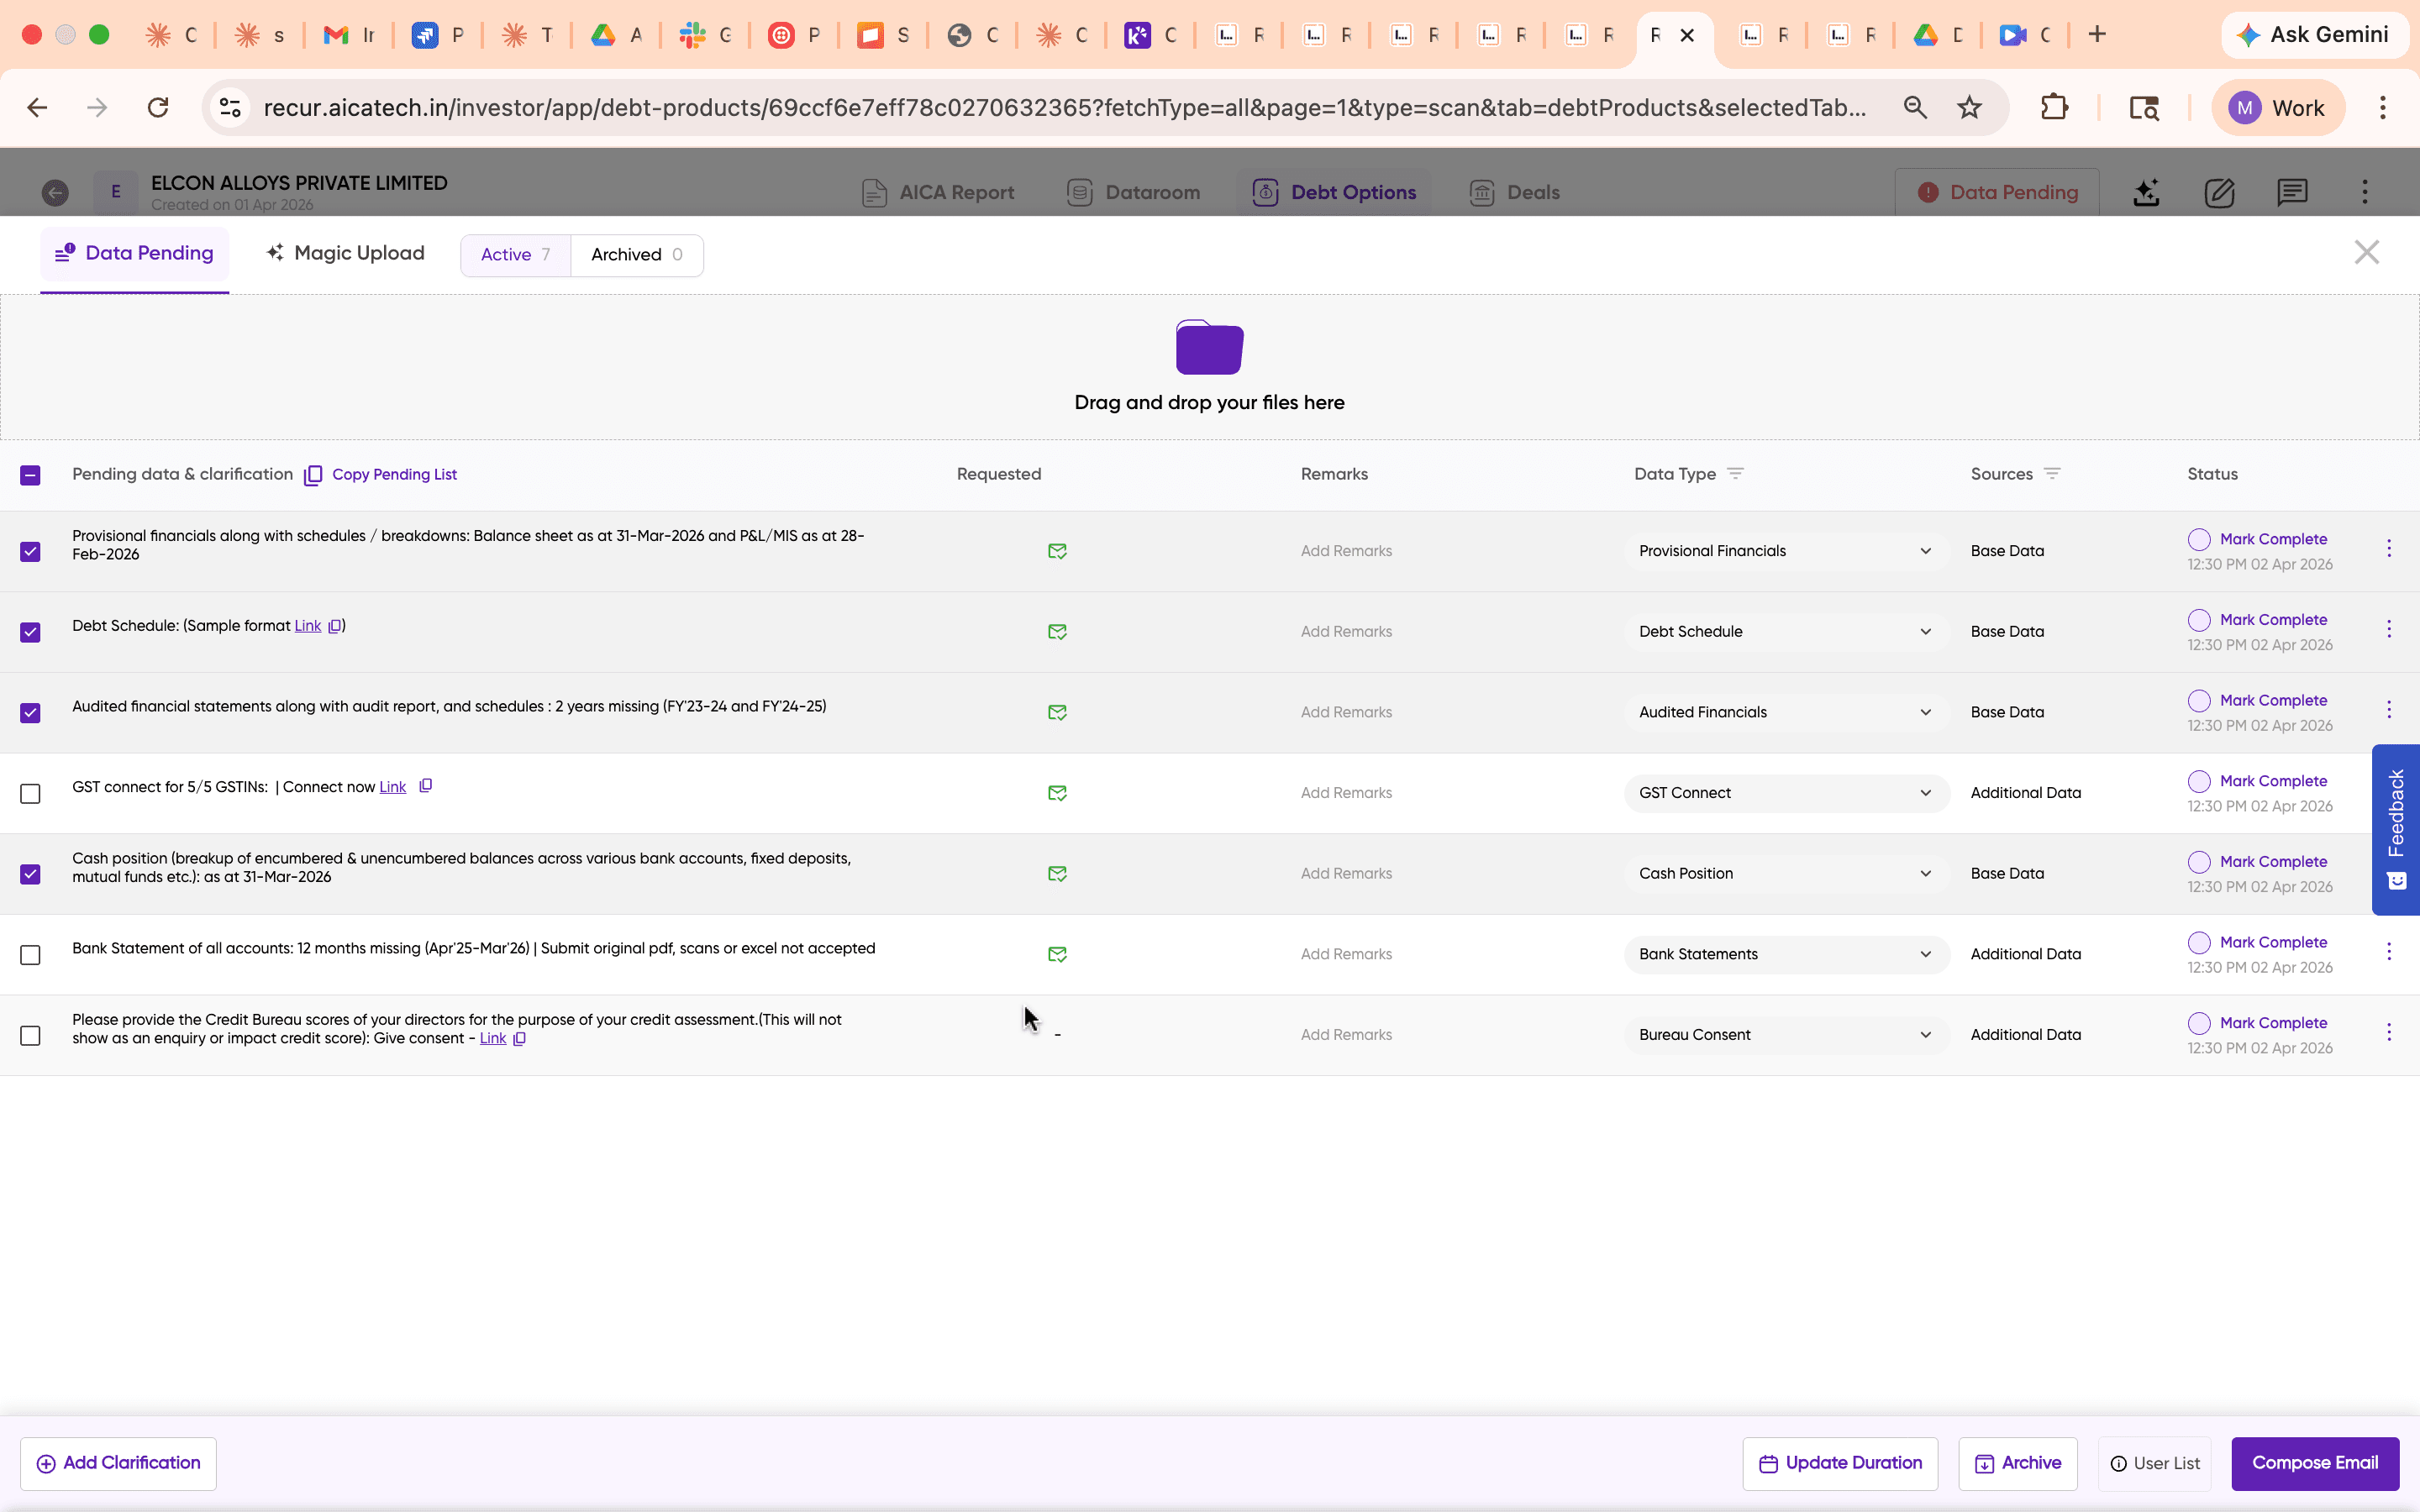The image size is (2420, 1512).
Task: Click the Compose Email button
Action: point(2314,1463)
